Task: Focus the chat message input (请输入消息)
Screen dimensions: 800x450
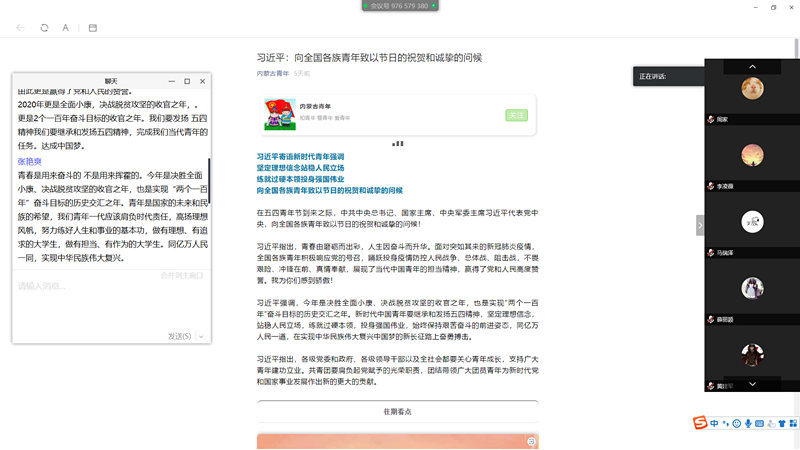Action: (x=111, y=301)
